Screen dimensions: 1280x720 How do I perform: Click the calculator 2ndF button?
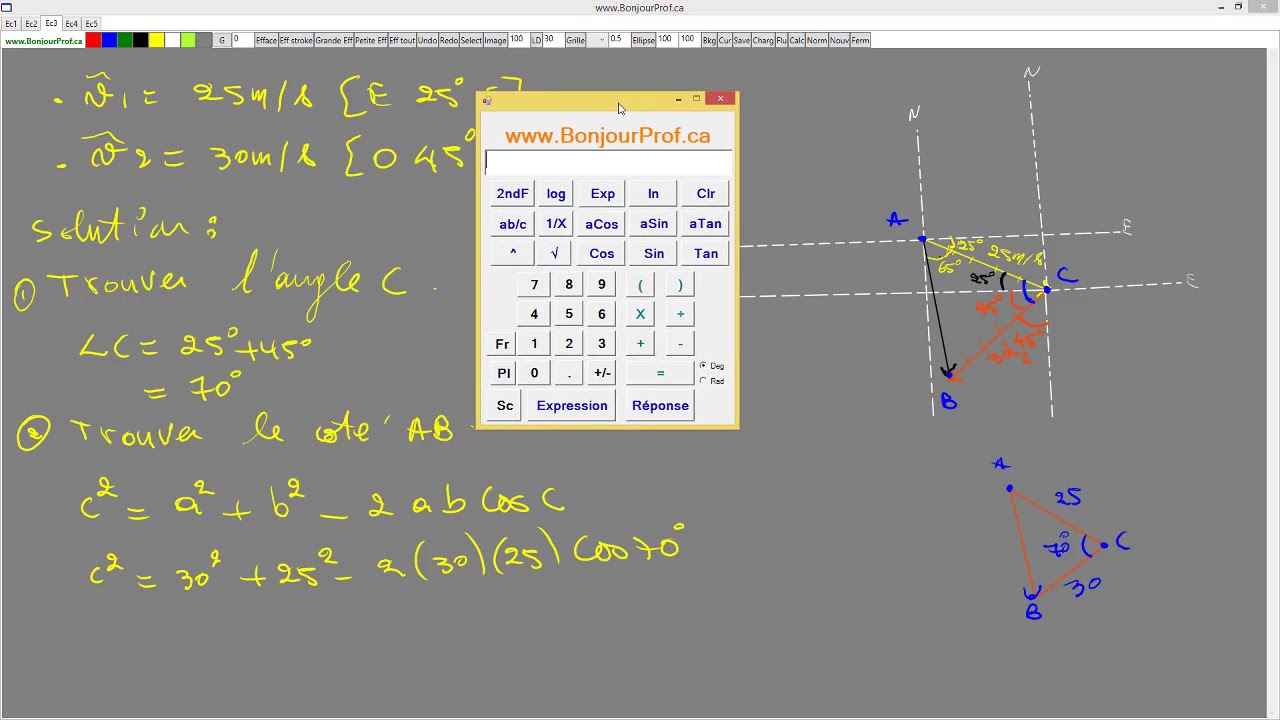coord(512,194)
